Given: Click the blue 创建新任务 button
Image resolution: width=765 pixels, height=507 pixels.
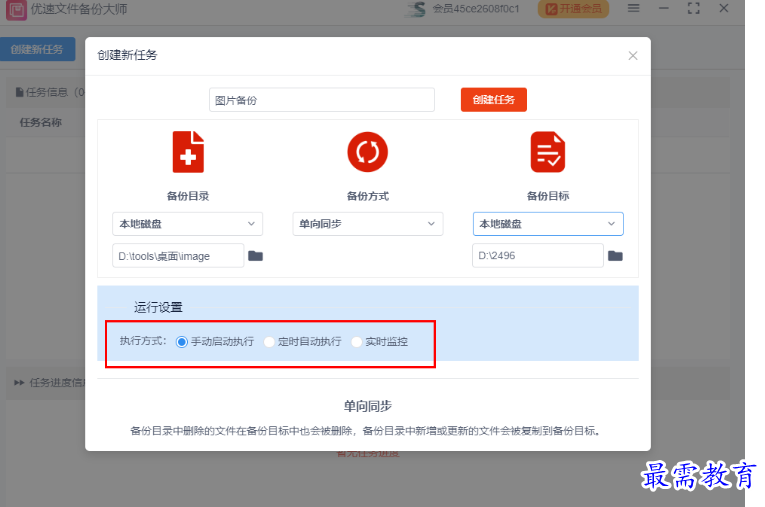Looking at the screenshot, I should [37, 50].
